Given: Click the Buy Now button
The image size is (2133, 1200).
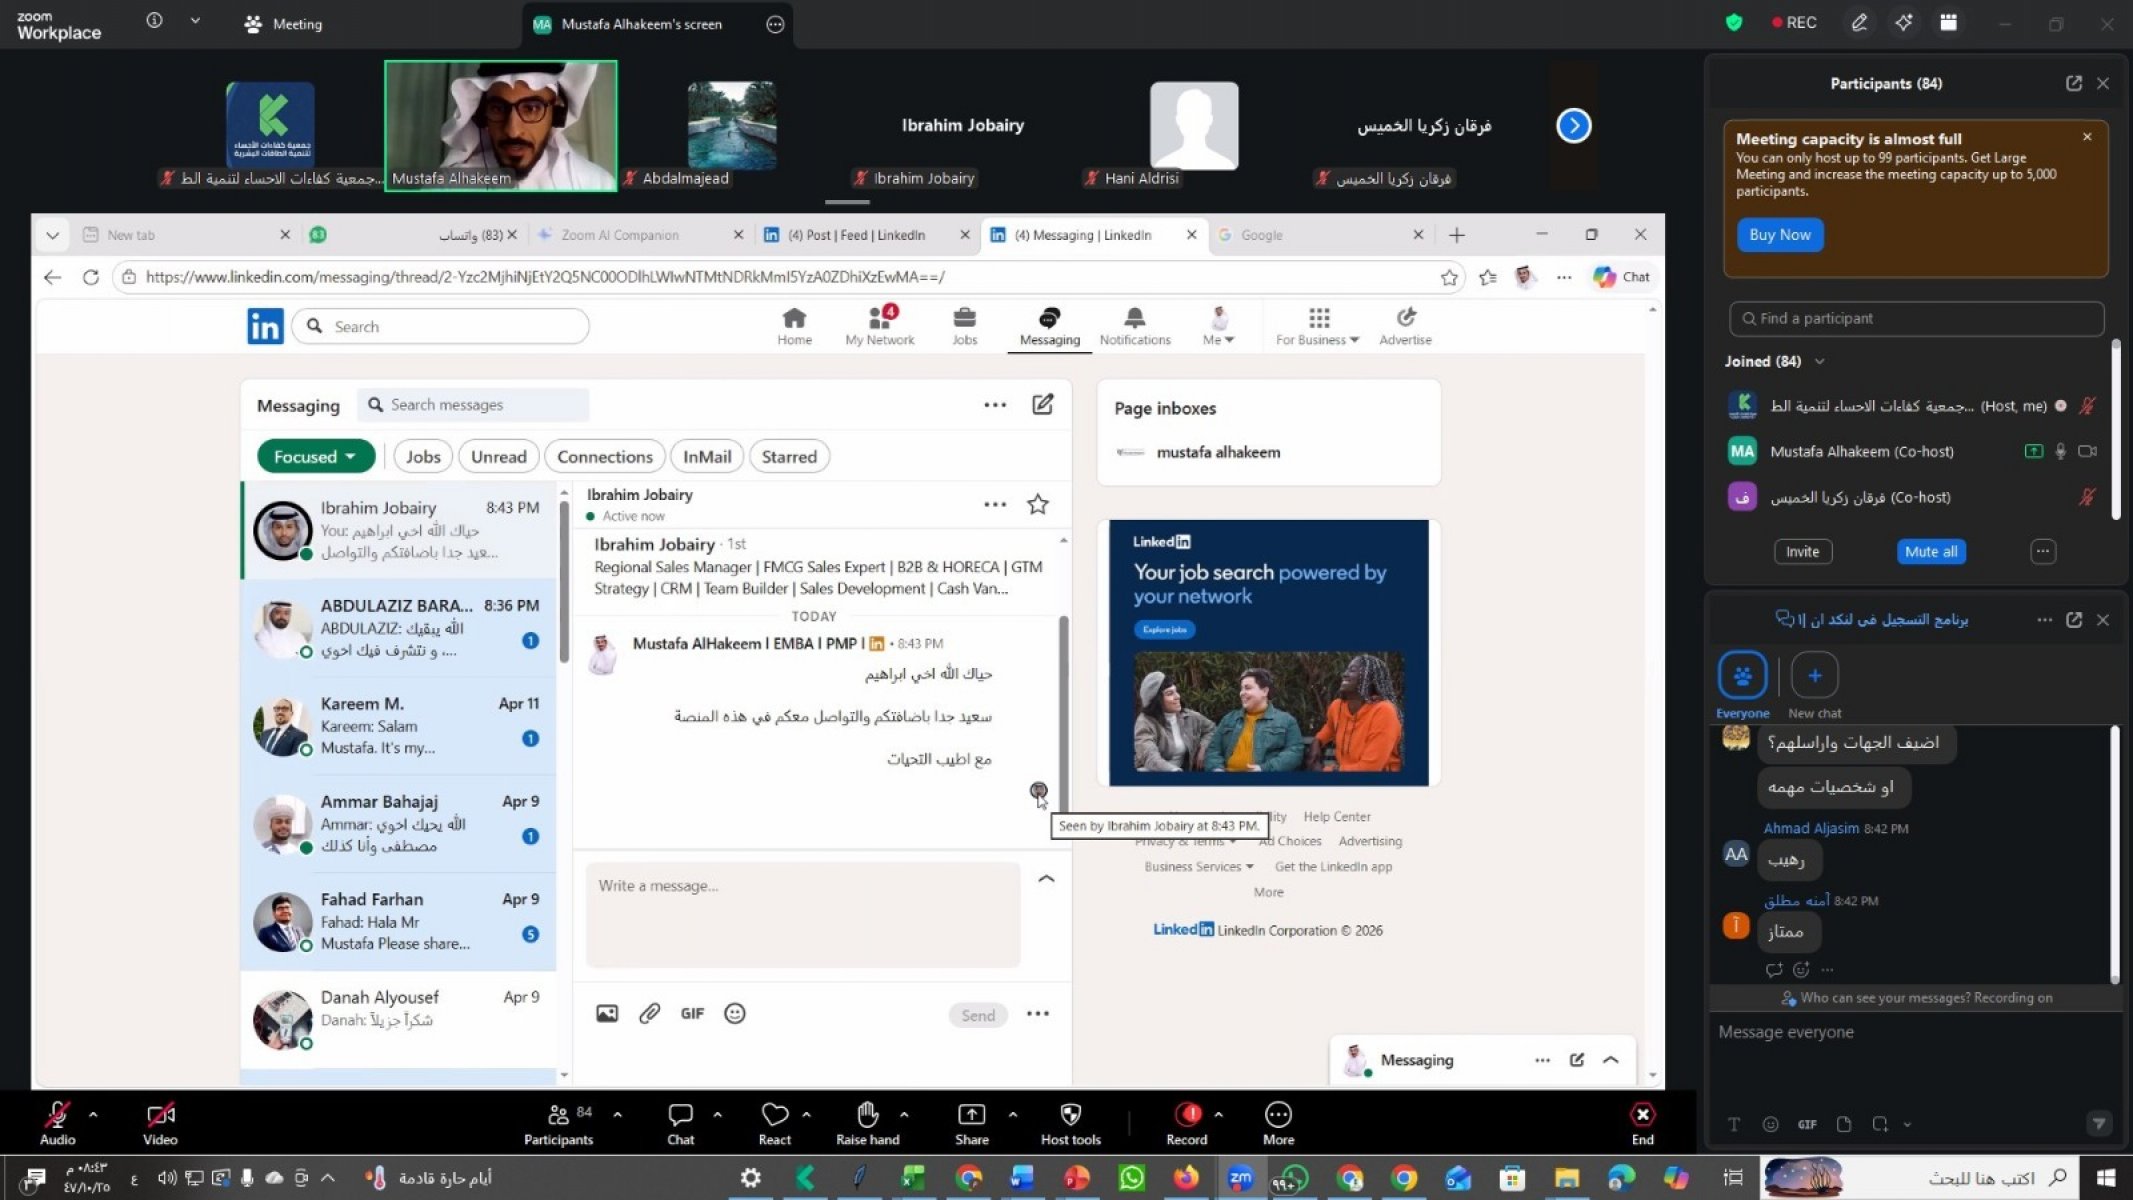Looking at the screenshot, I should click(x=1779, y=235).
